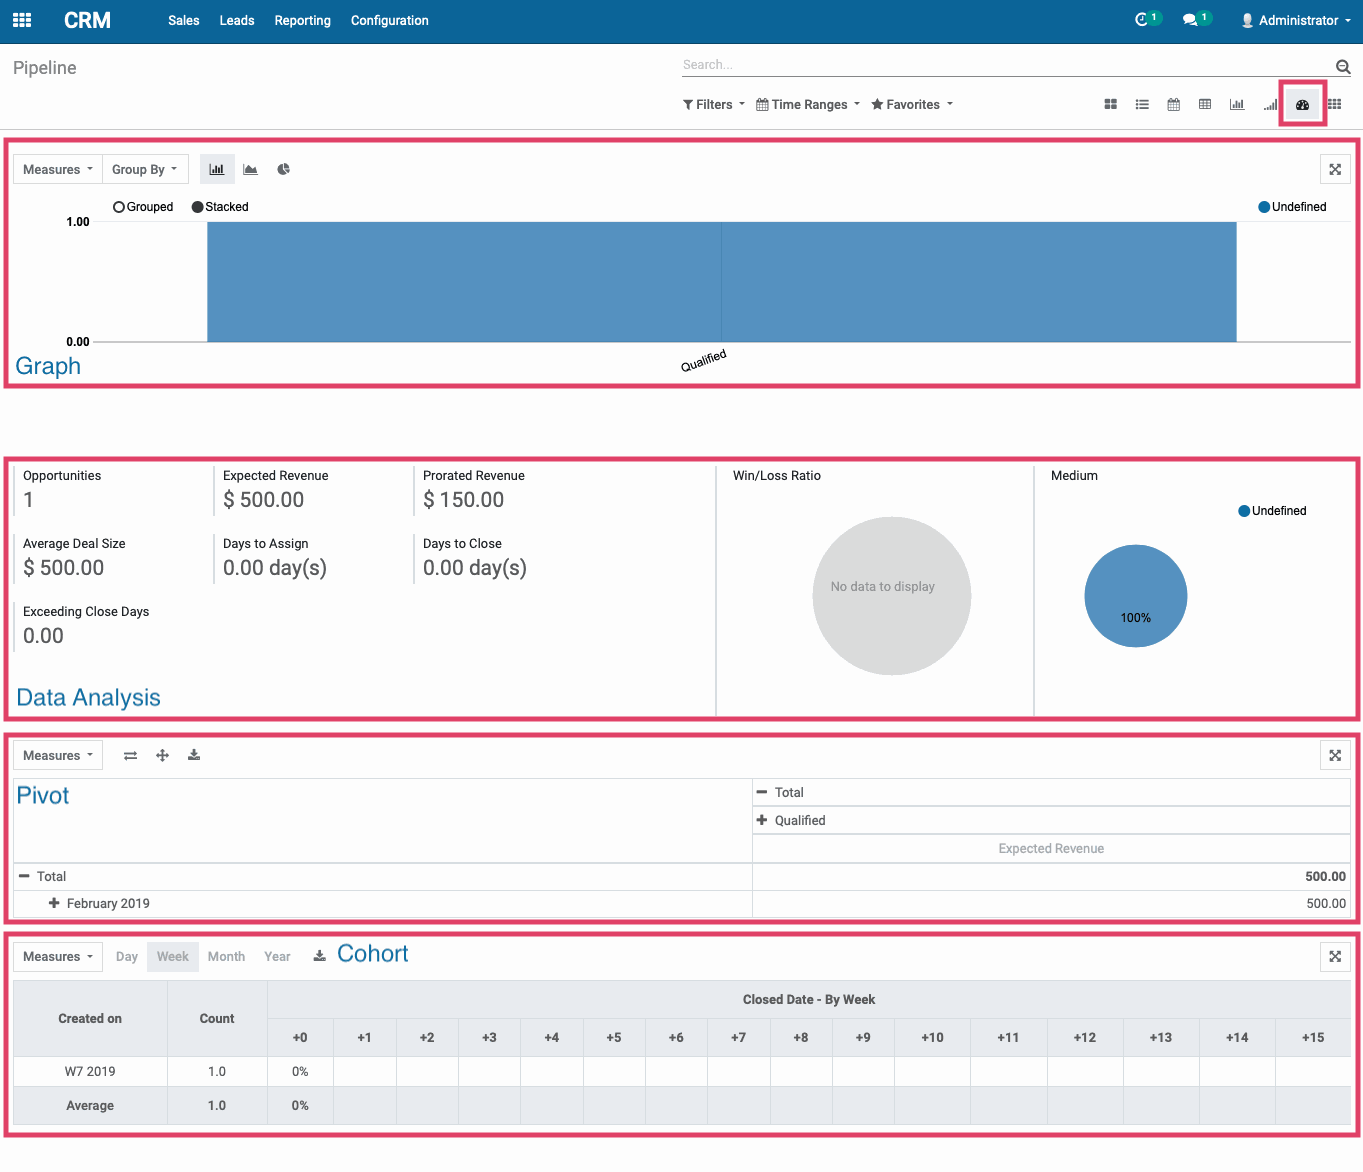Switch to Activity view icon
The height and width of the screenshot is (1172, 1363).
pos(1334,104)
